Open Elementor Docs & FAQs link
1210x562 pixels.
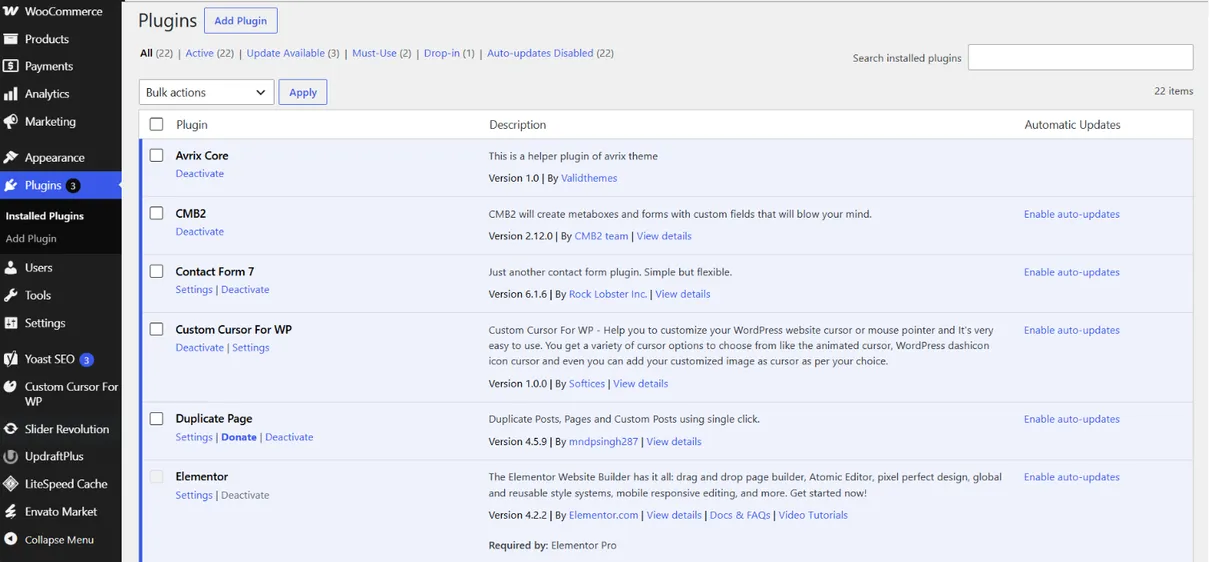click(x=740, y=516)
